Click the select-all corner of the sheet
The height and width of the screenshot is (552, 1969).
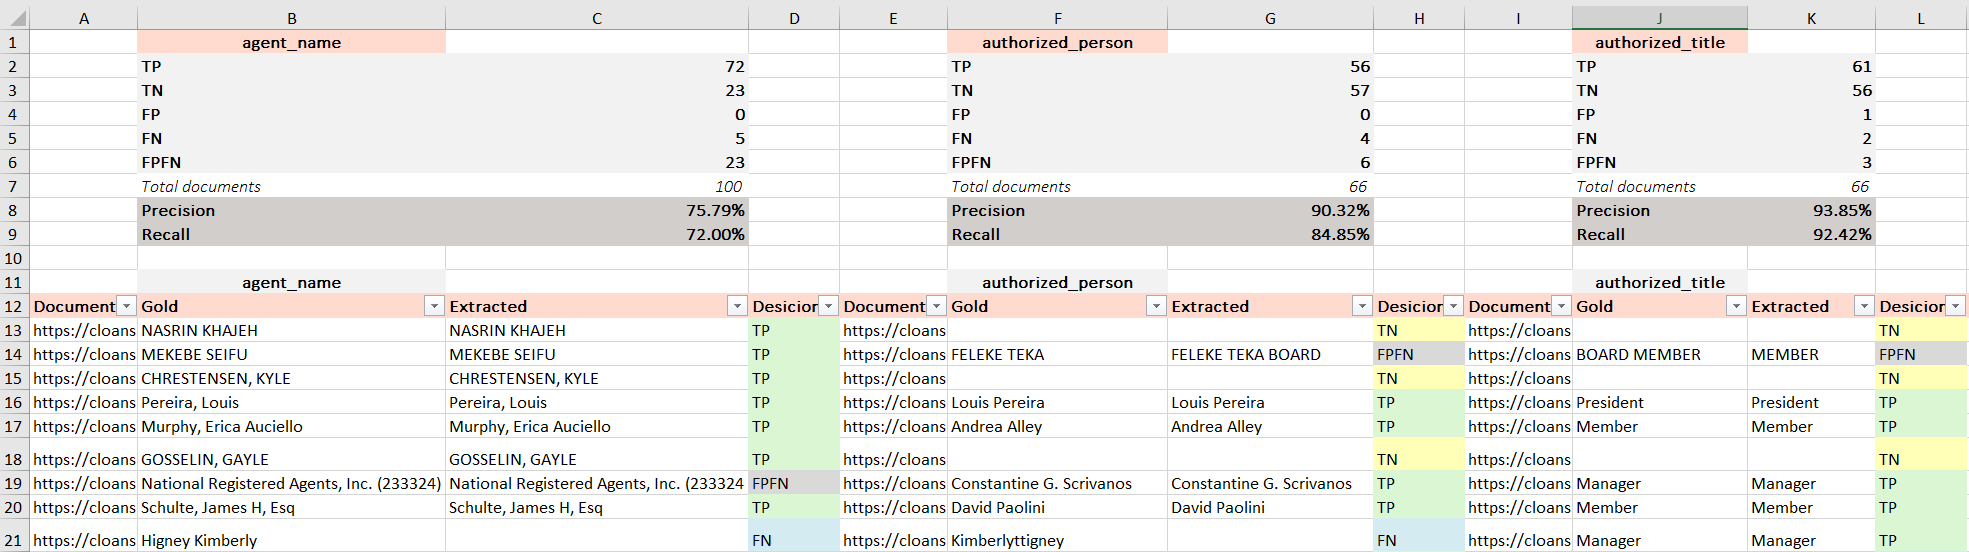click(14, 18)
